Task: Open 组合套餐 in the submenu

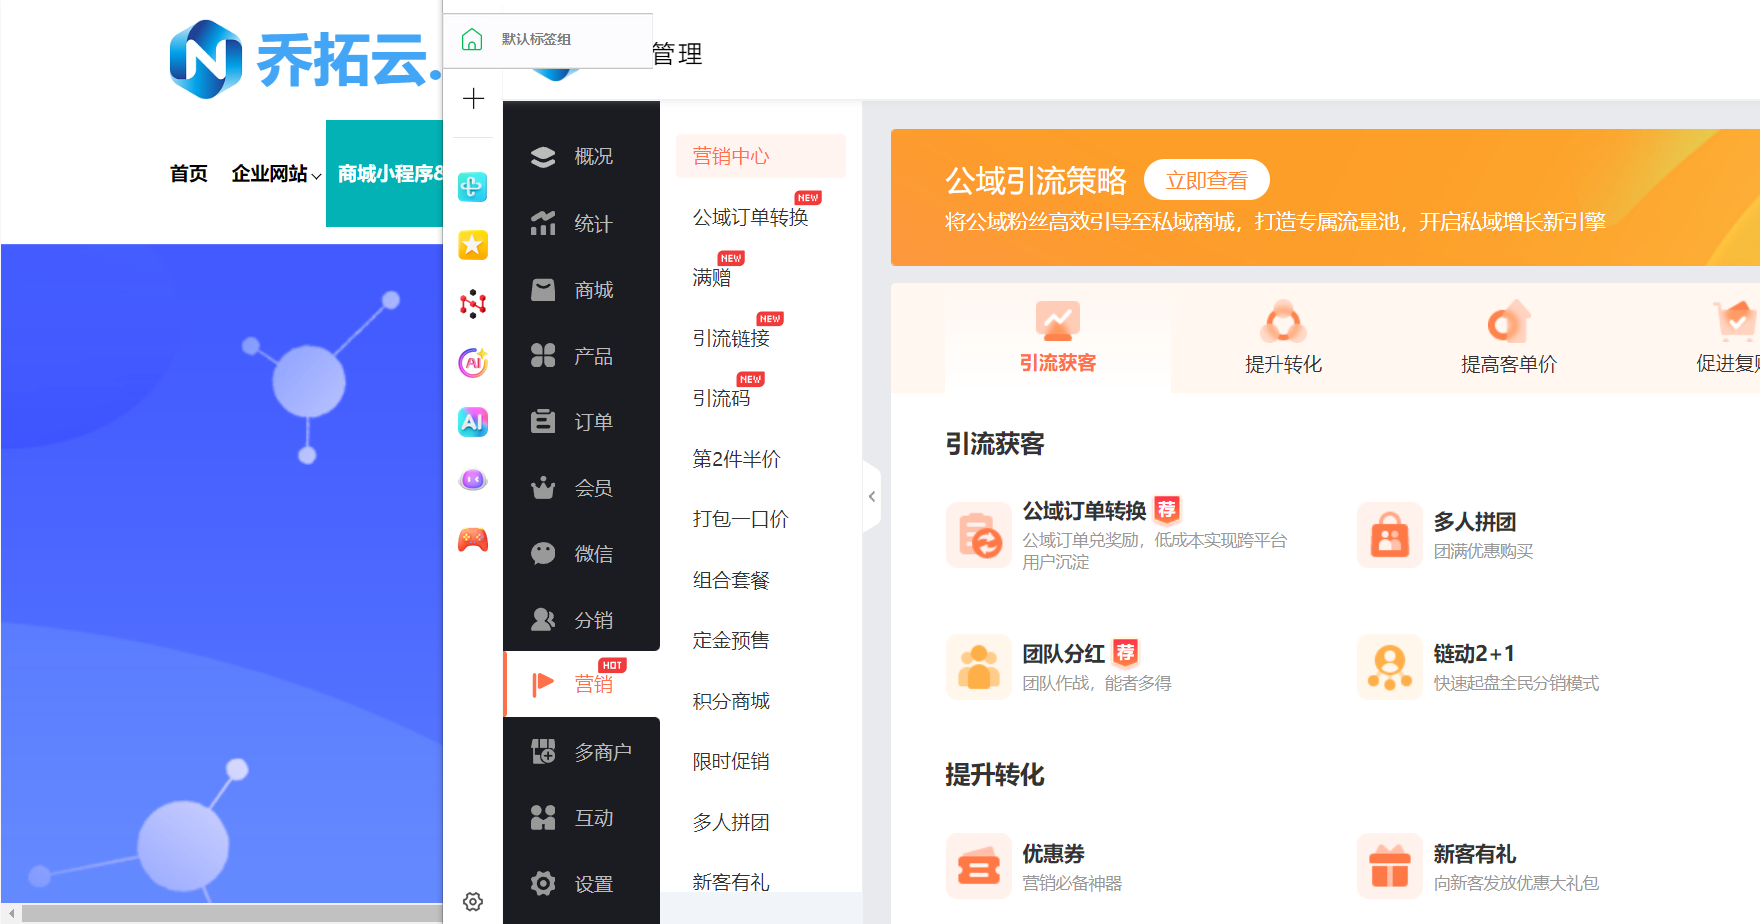Action: [731, 580]
